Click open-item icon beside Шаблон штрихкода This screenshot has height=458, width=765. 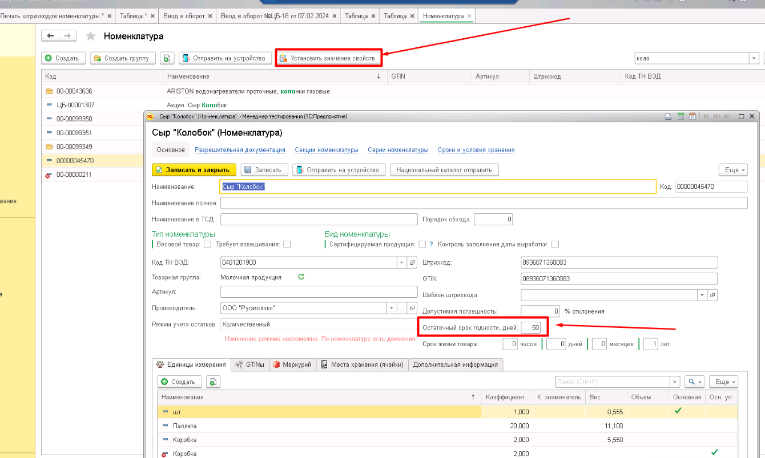(713, 295)
